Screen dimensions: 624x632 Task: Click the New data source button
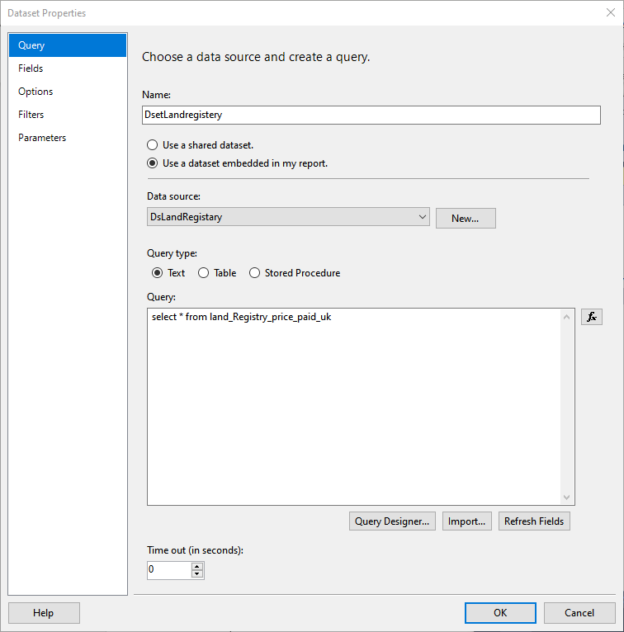tap(465, 218)
